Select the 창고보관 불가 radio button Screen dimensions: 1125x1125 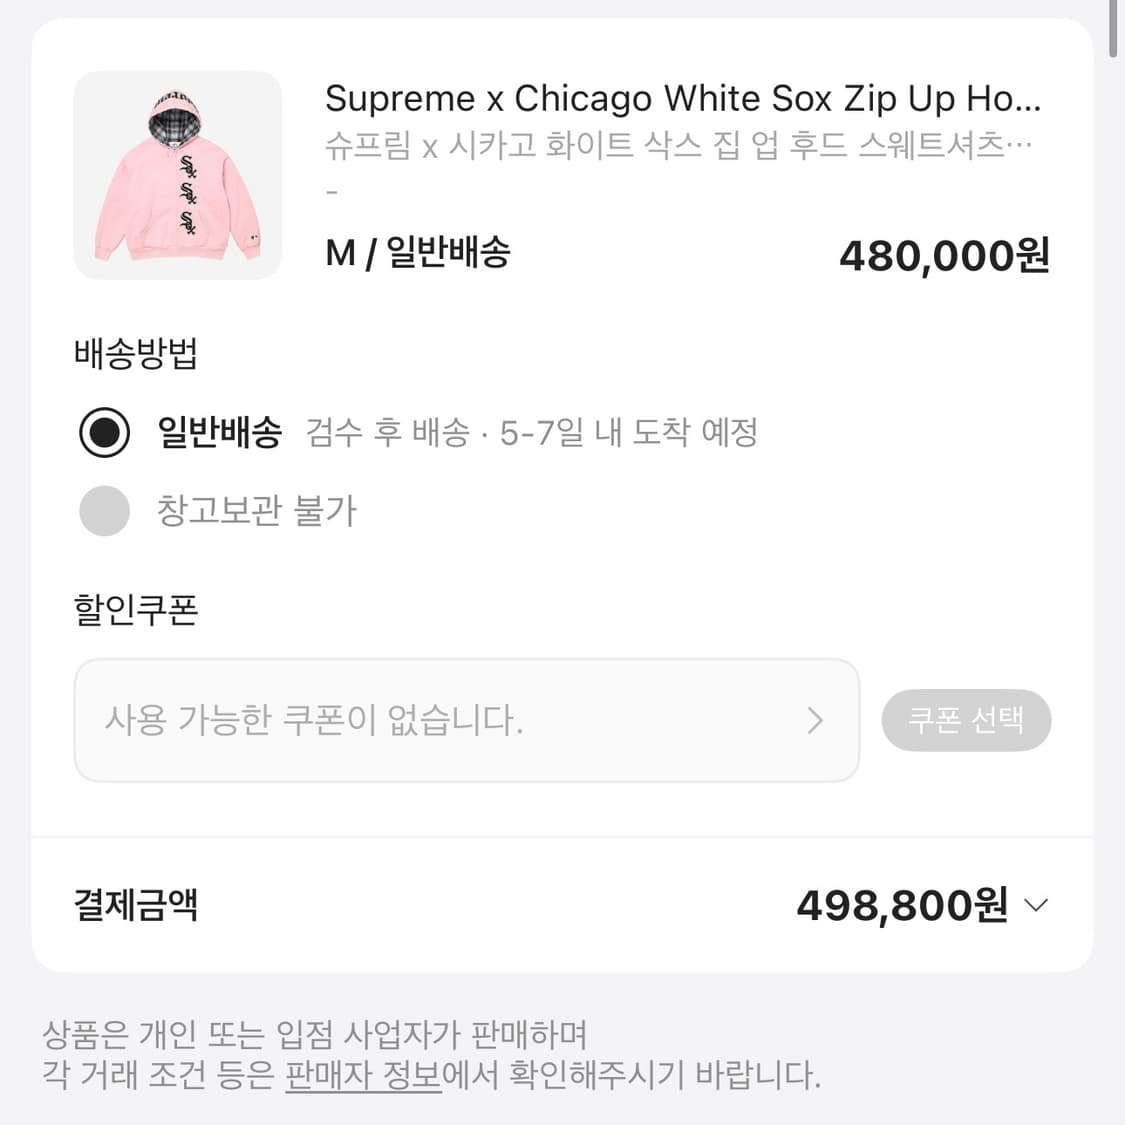pos(104,511)
